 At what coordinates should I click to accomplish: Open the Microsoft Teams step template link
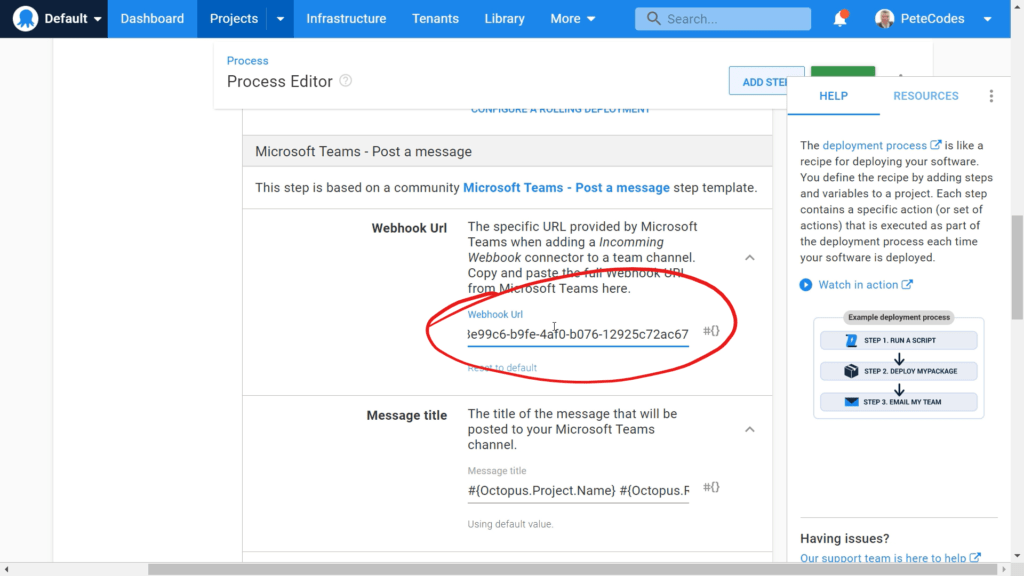(566, 188)
